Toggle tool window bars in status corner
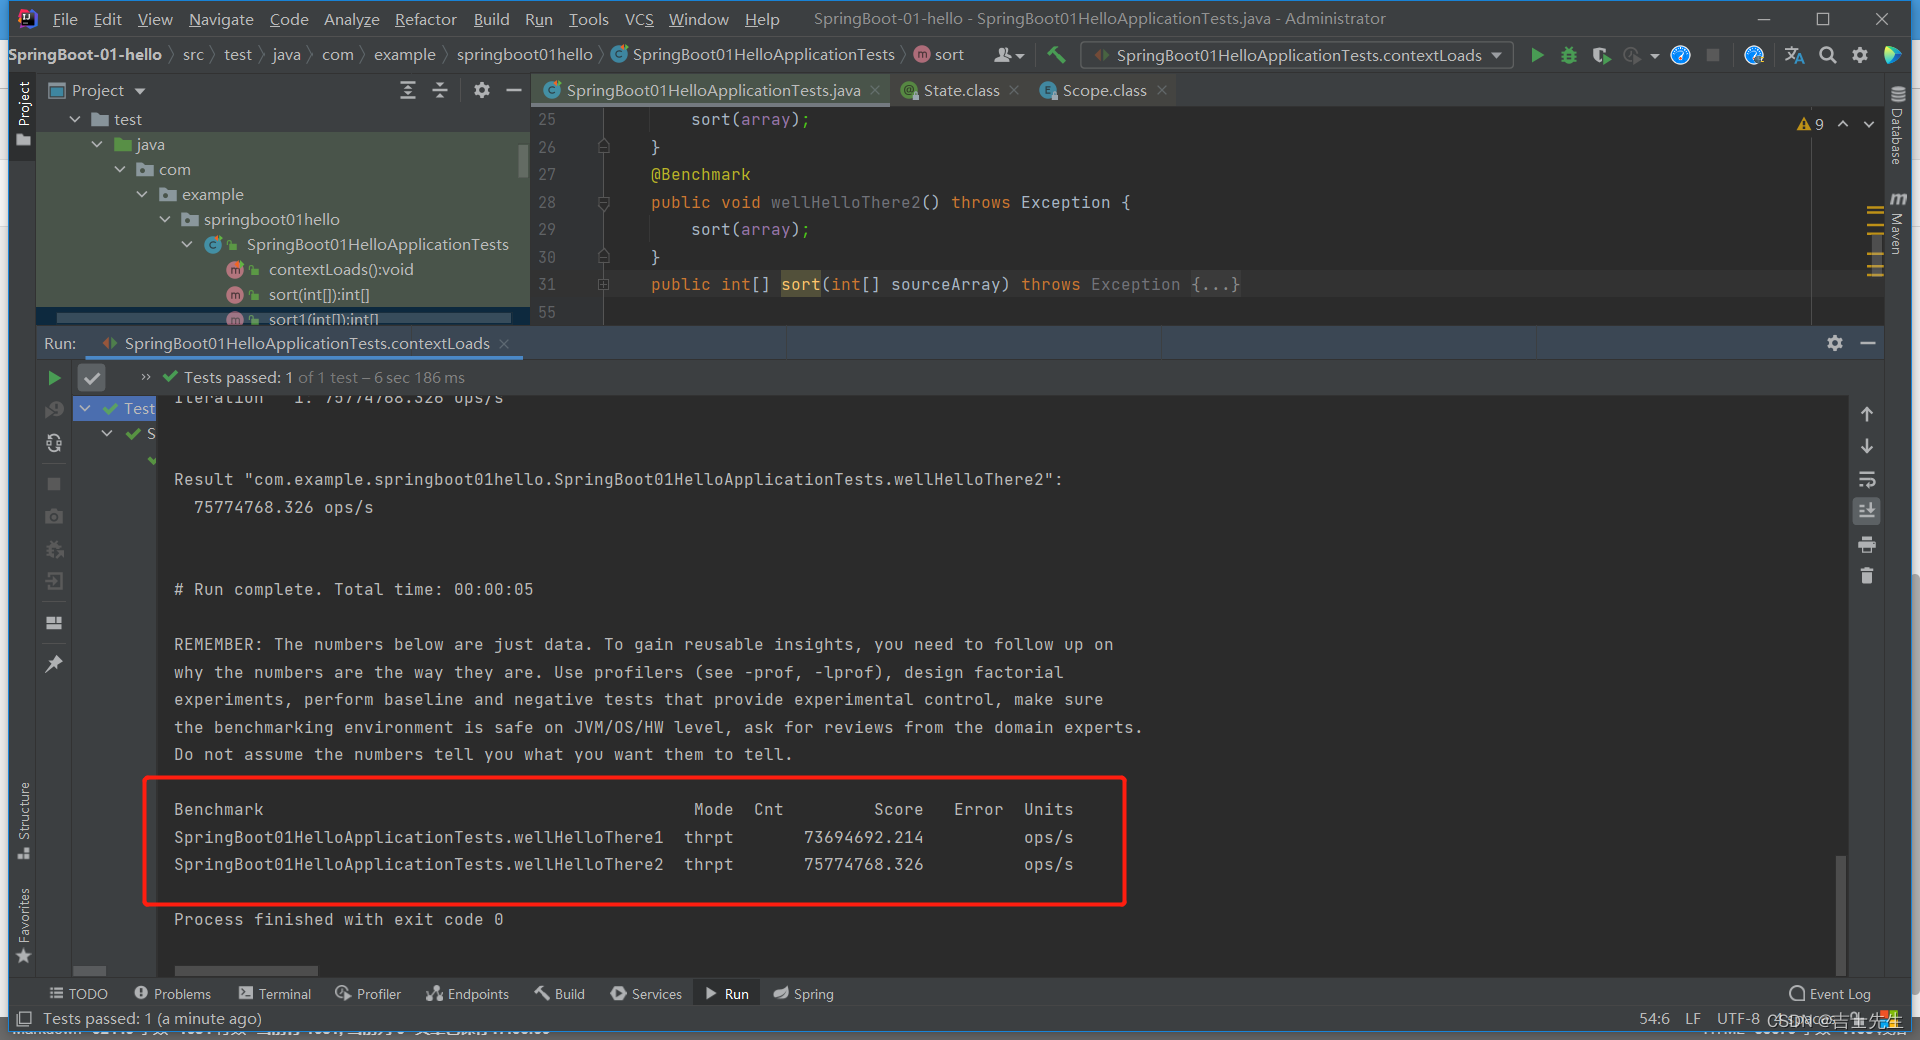The height and width of the screenshot is (1040, 1920). pos(24,1018)
